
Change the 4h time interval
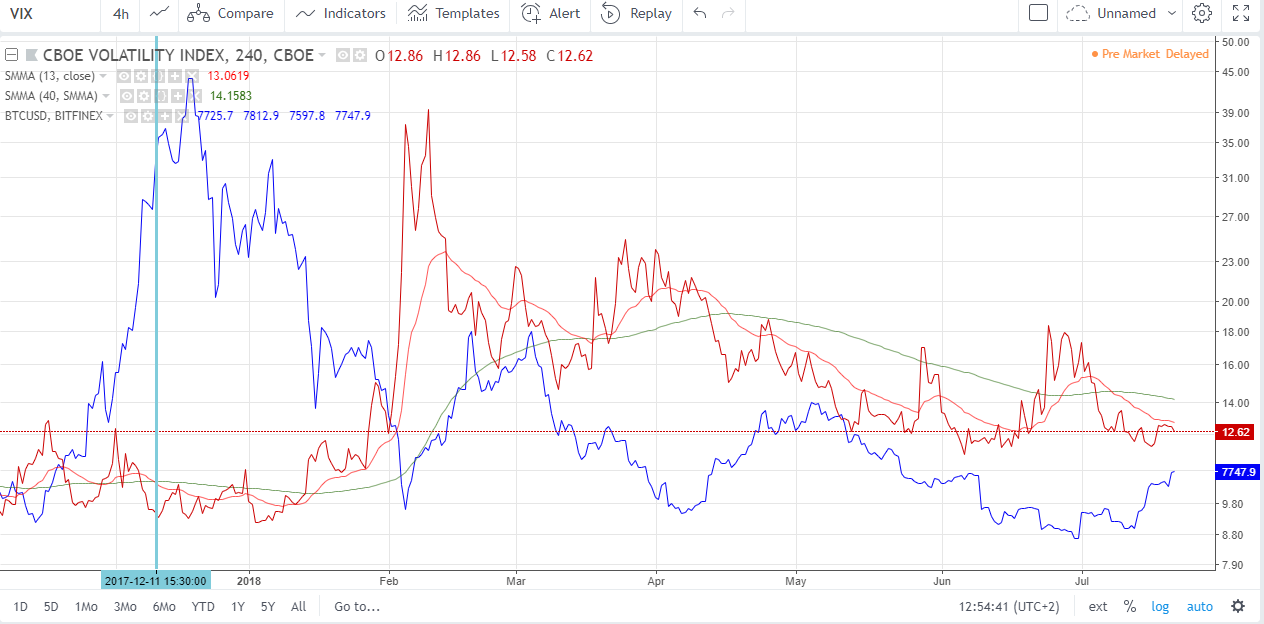pyautogui.click(x=121, y=13)
